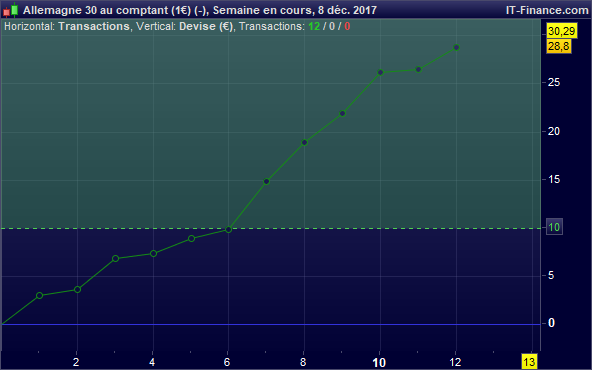Click the chart title 'Allemagne 30 au comptant'
This screenshot has height=370, width=592.
click(96, 10)
